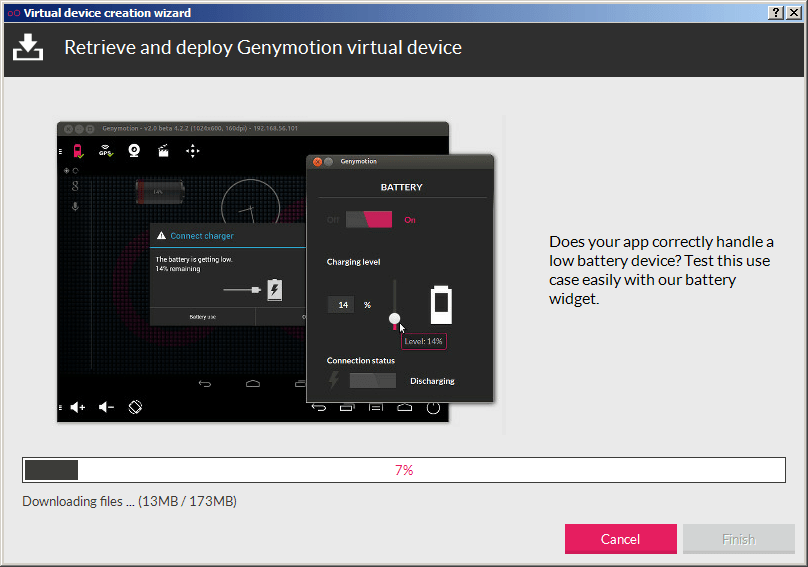
Task: Click the charging battery icon in the Connect charger dialog
Action: [x=275, y=290]
